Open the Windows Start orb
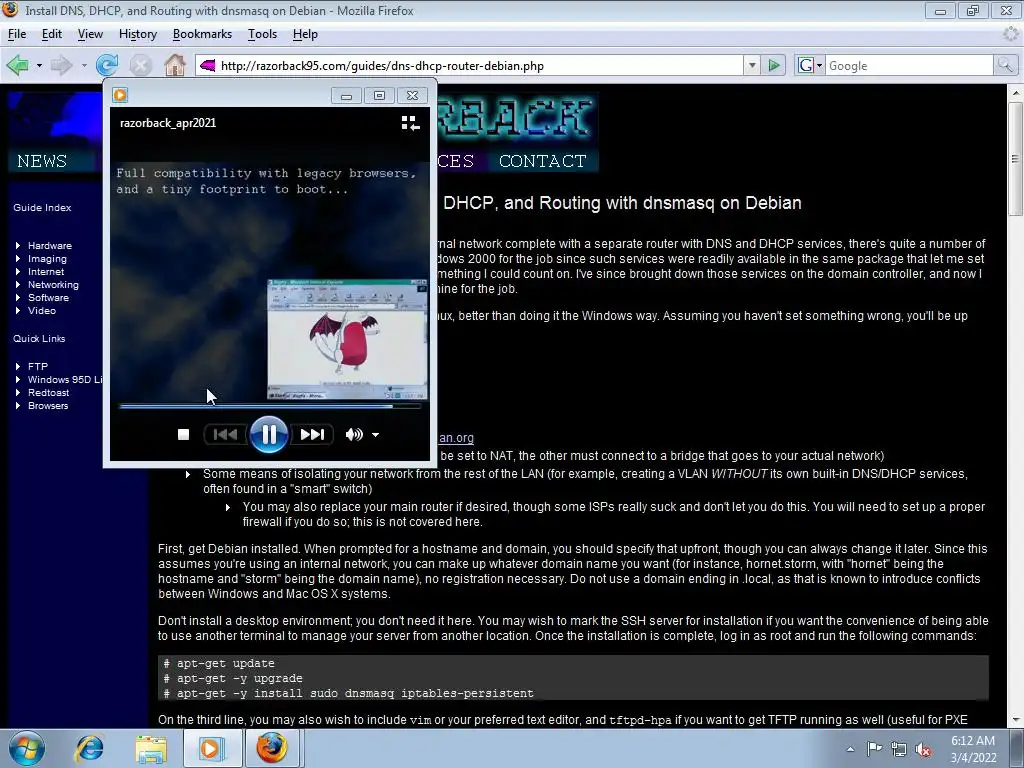The width and height of the screenshot is (1024, 768). point(26,748)
